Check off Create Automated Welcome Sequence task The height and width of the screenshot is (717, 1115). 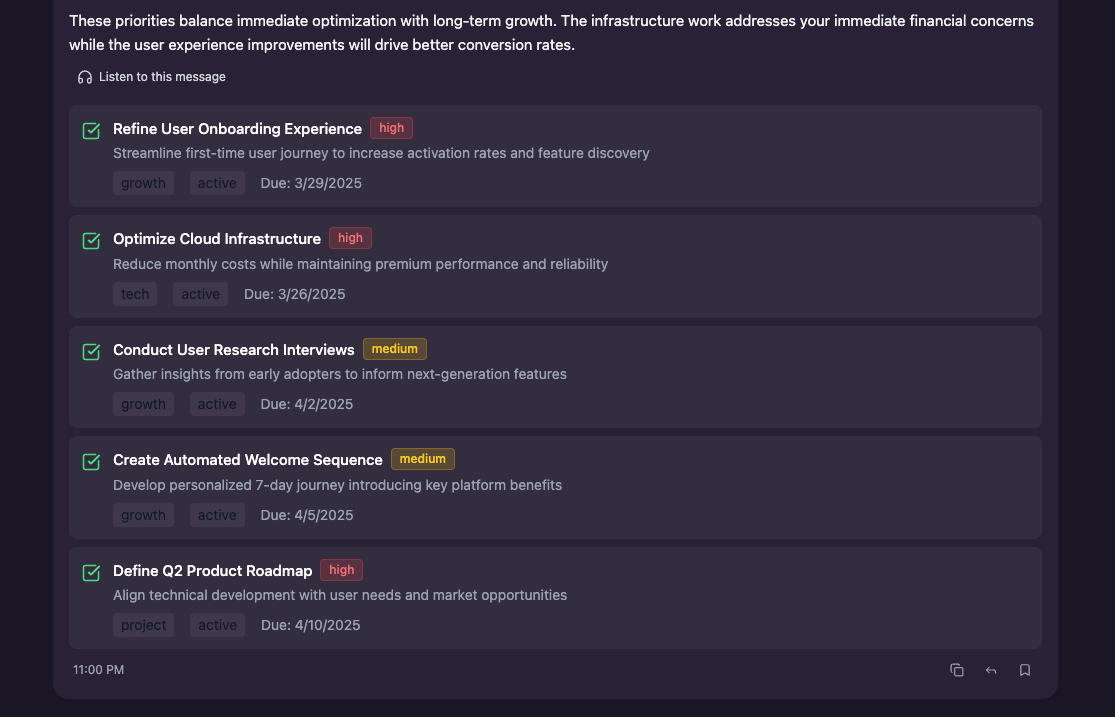(x=91, y=462)
